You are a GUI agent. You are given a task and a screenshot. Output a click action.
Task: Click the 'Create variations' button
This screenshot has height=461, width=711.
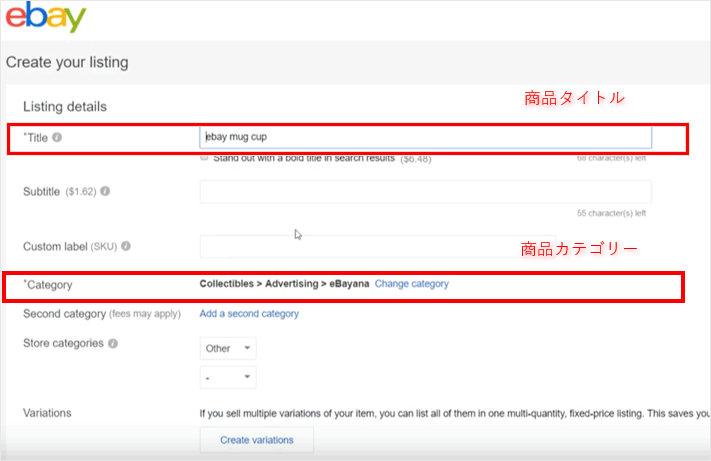click(257, 440)
